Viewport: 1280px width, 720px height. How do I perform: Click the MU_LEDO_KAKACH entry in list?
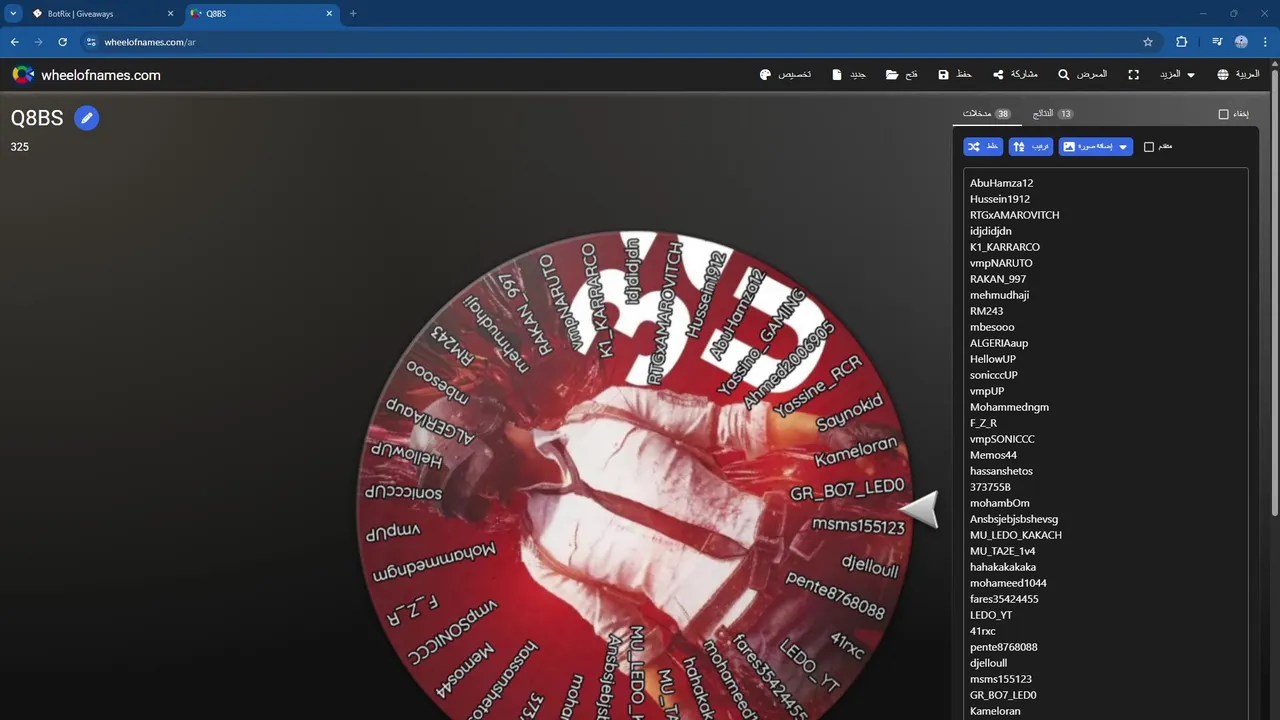[1016, 535]
